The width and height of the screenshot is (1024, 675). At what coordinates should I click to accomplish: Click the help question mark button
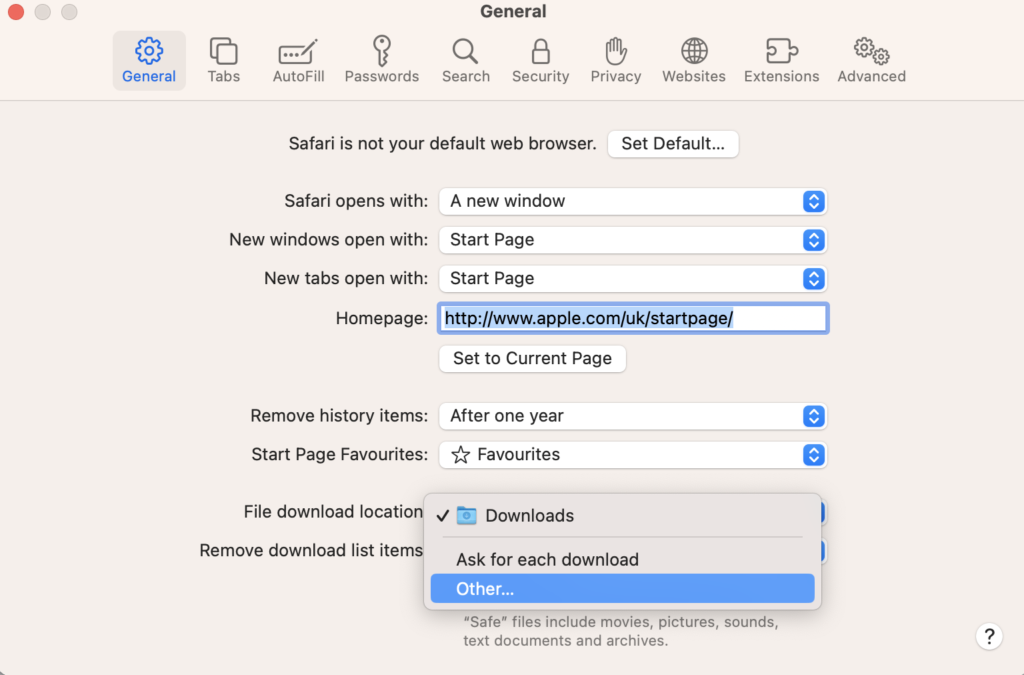989,636
